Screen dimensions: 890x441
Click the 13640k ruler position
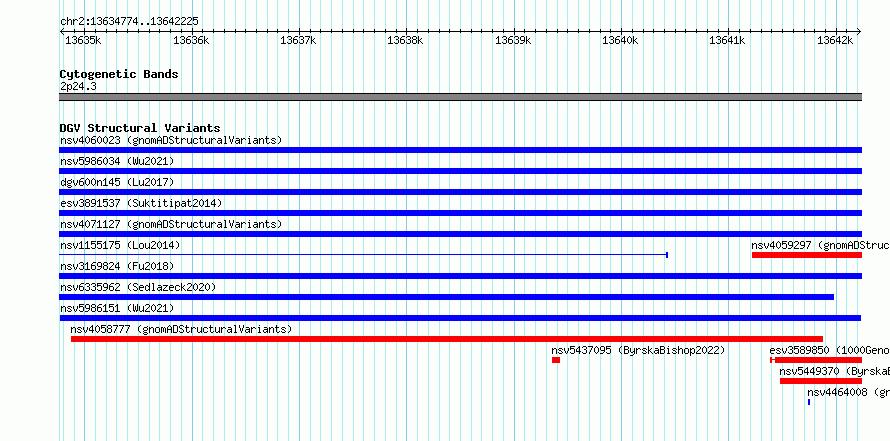(620, 40)
